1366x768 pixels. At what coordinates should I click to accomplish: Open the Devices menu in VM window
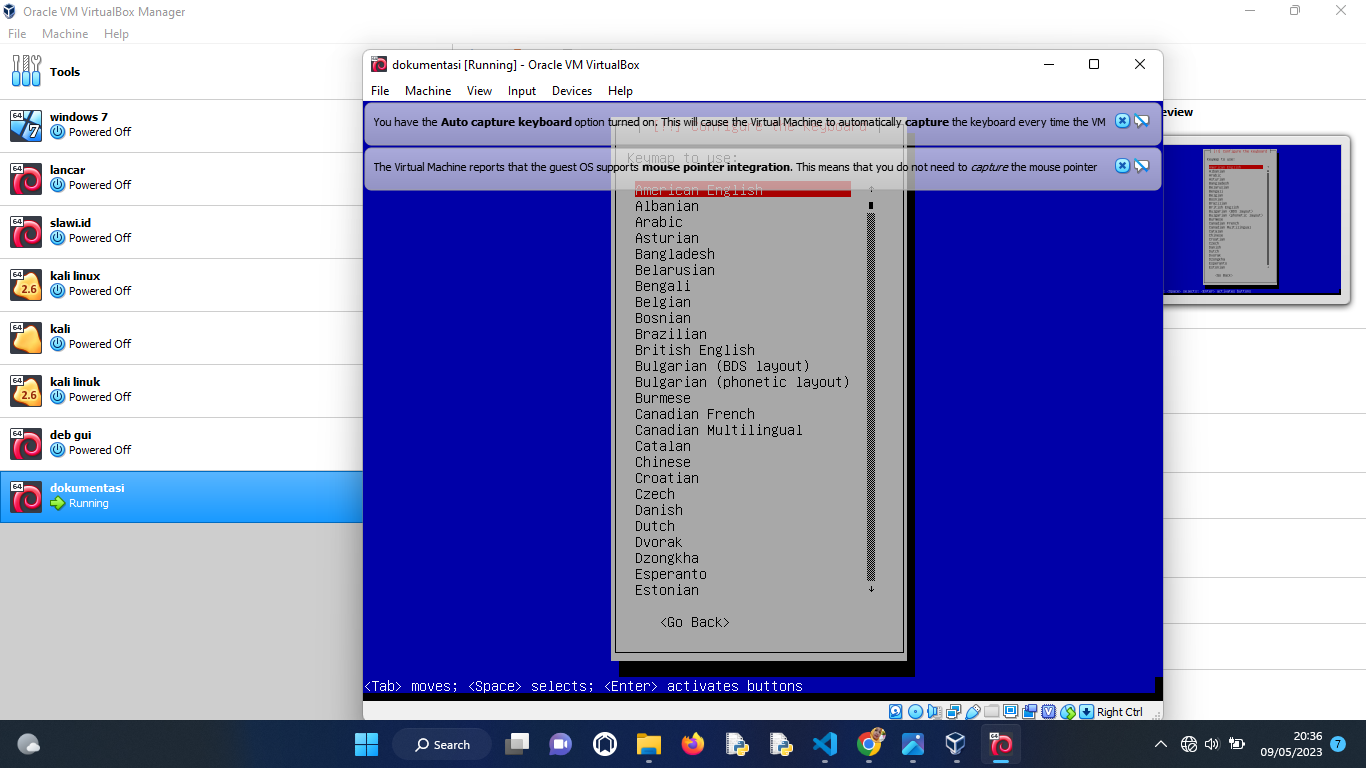(572, 91)
